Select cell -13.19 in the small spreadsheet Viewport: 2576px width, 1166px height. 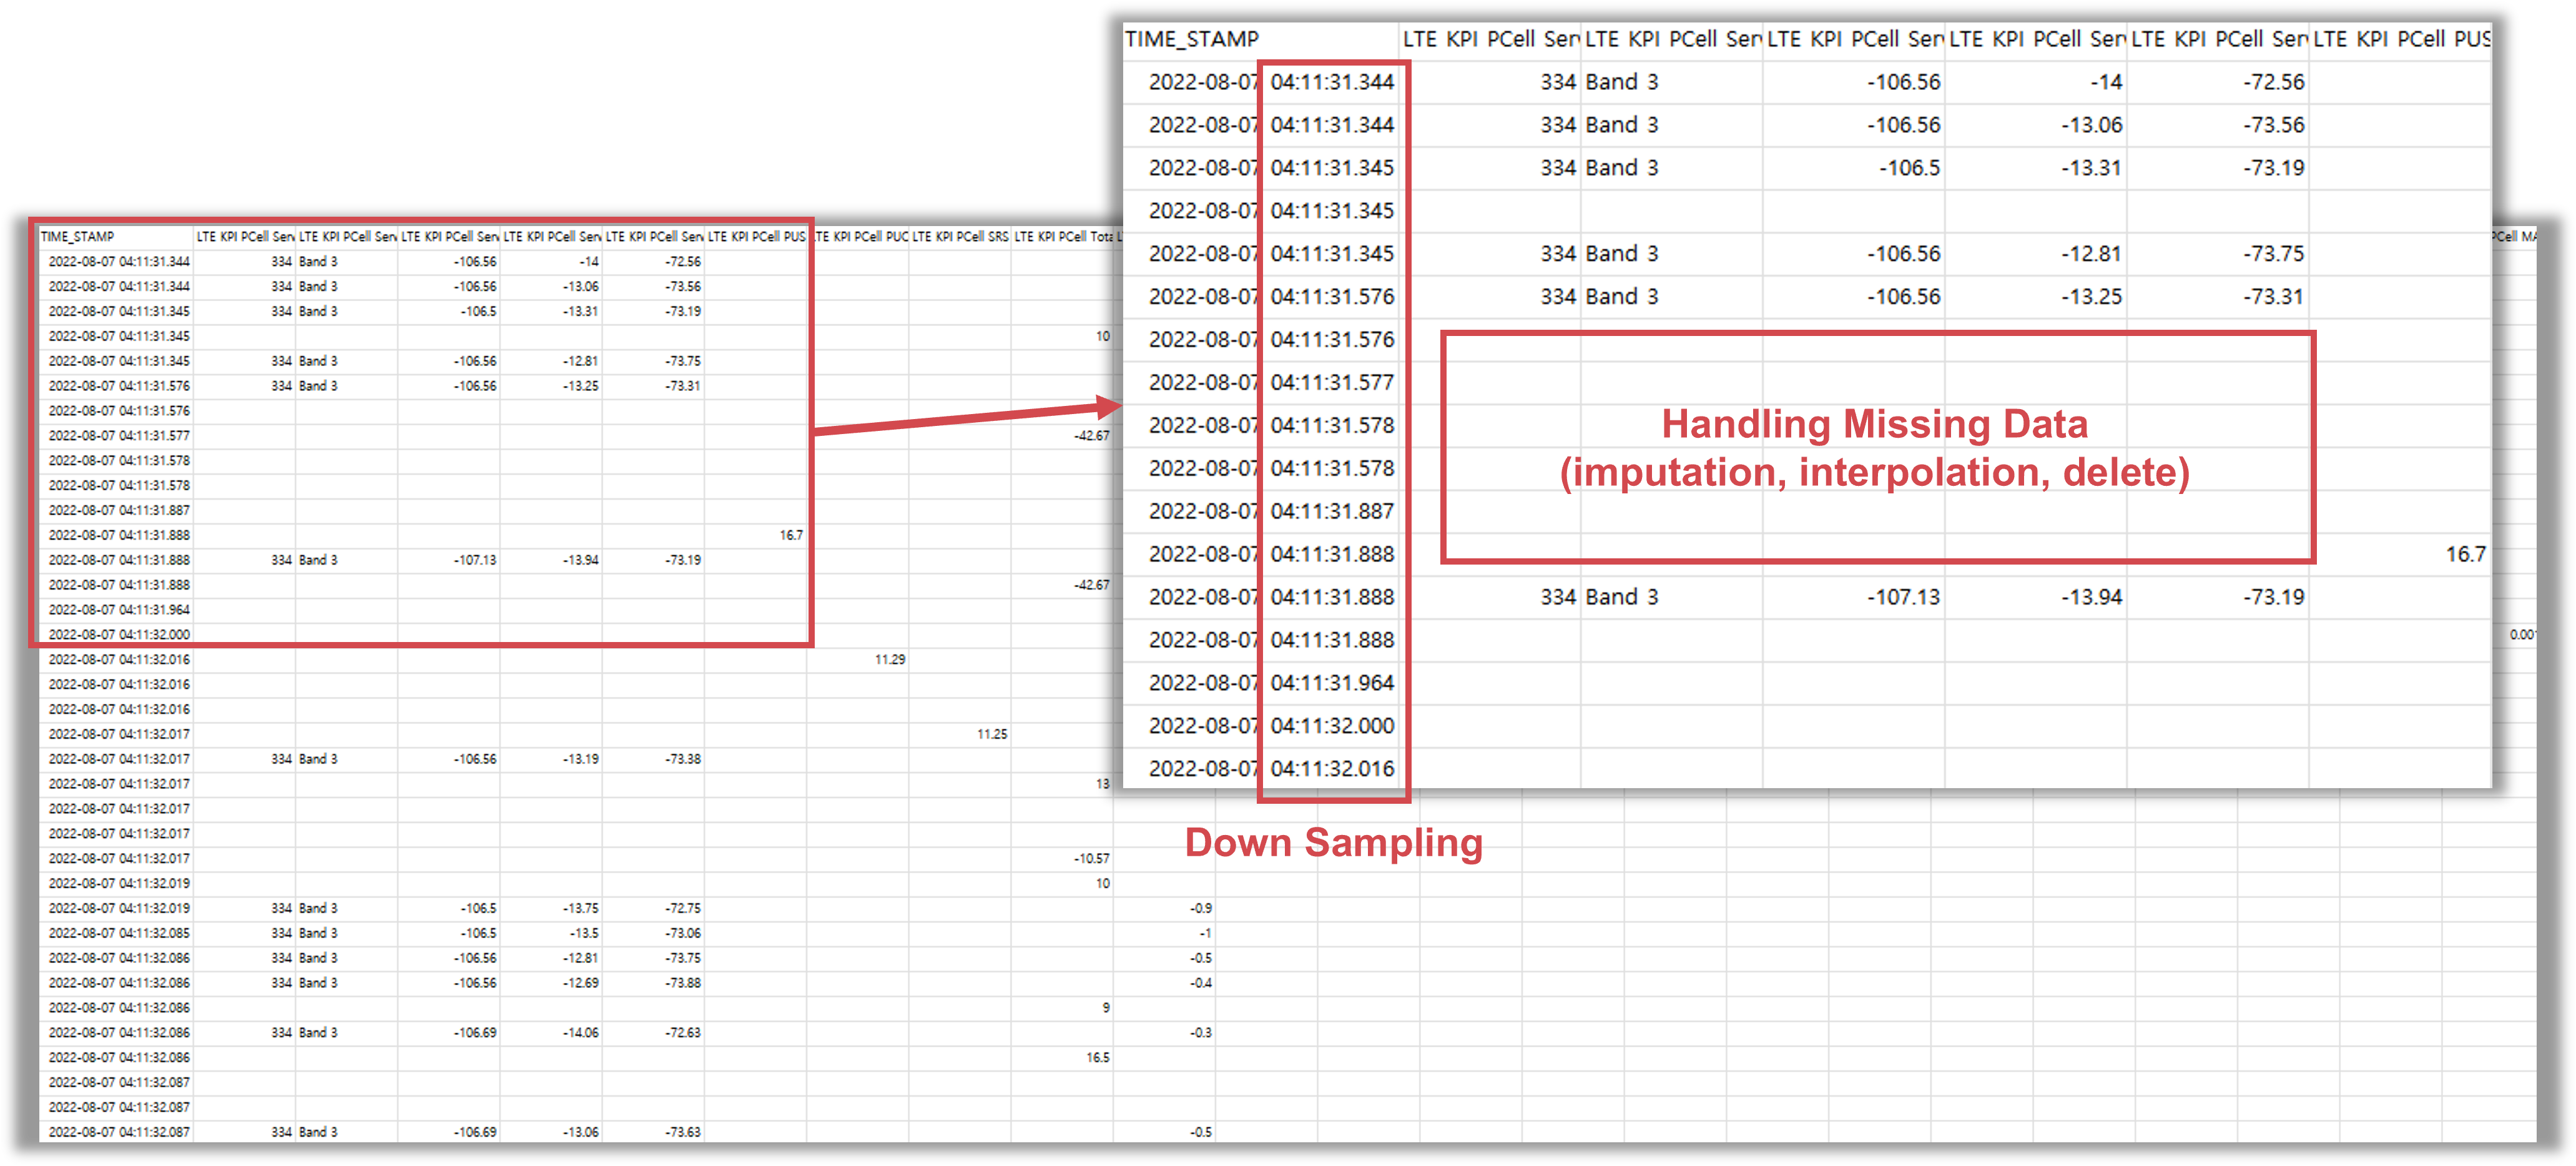[x=580, y=760]
